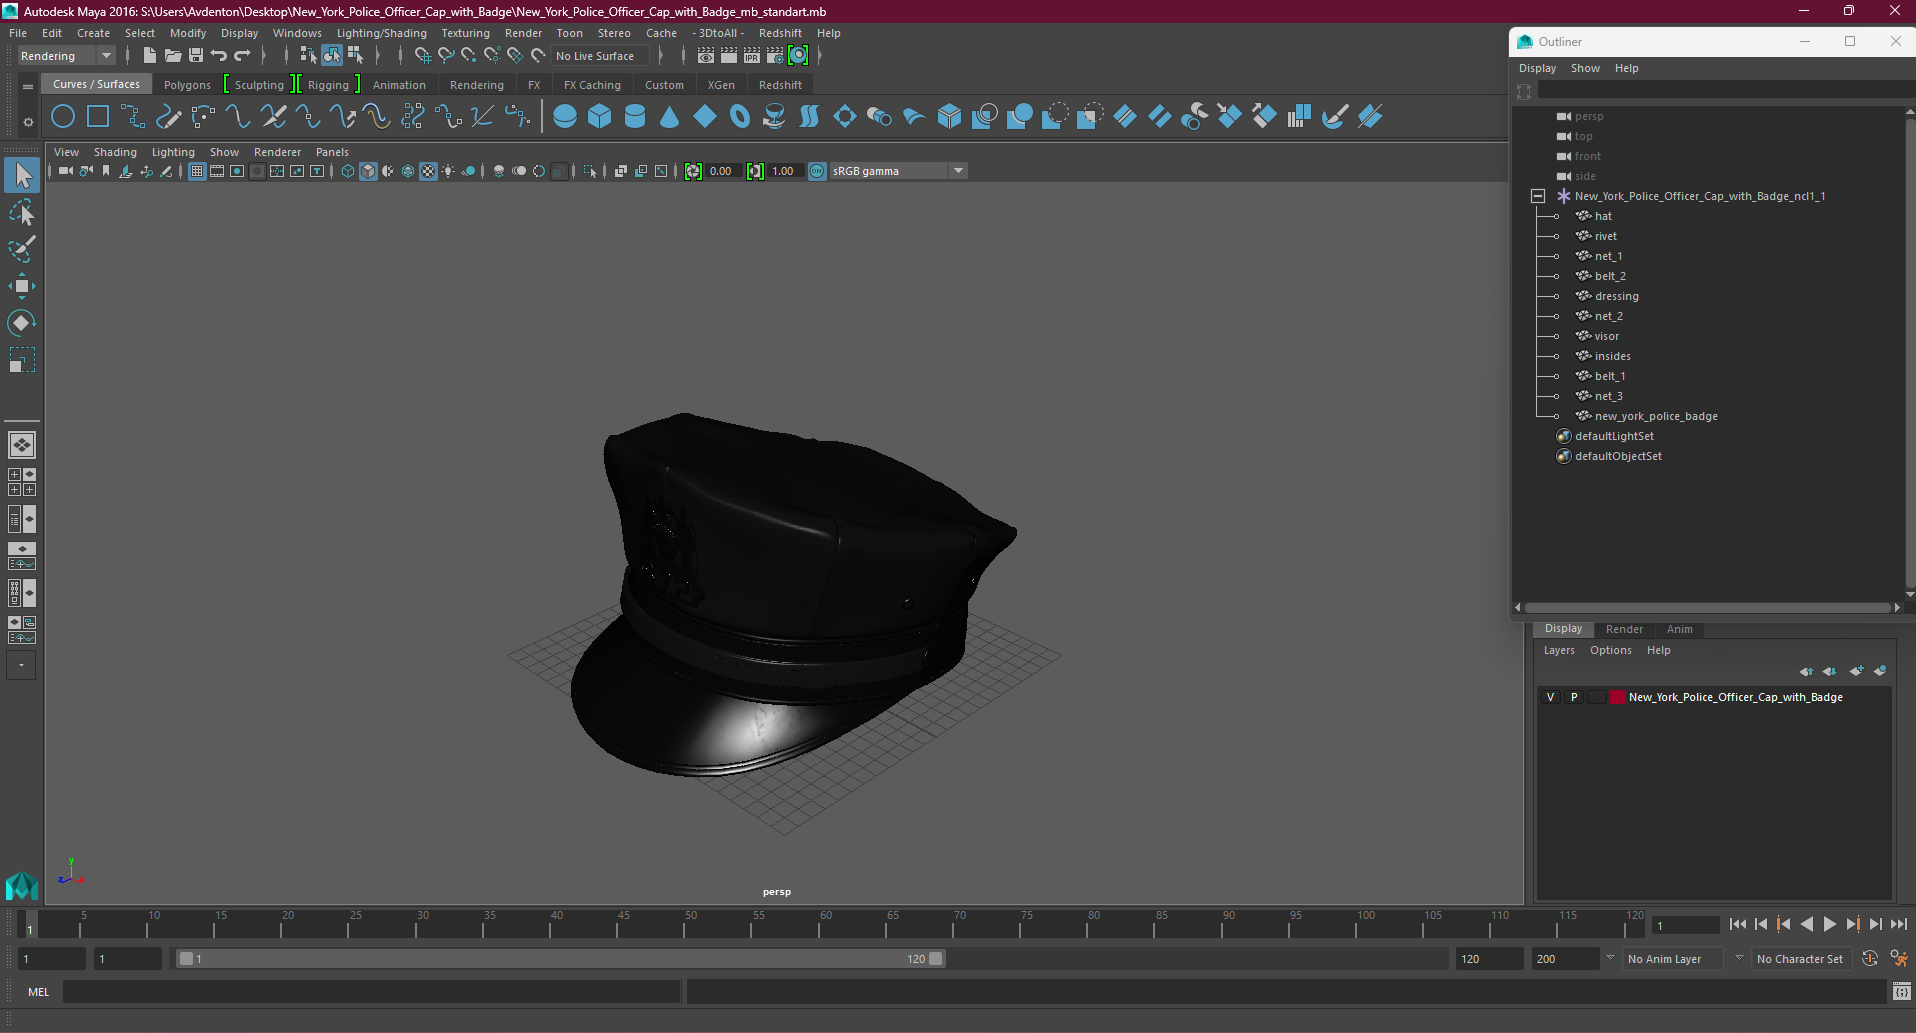Create a NURBS sphere from shelf

(565, 117)
